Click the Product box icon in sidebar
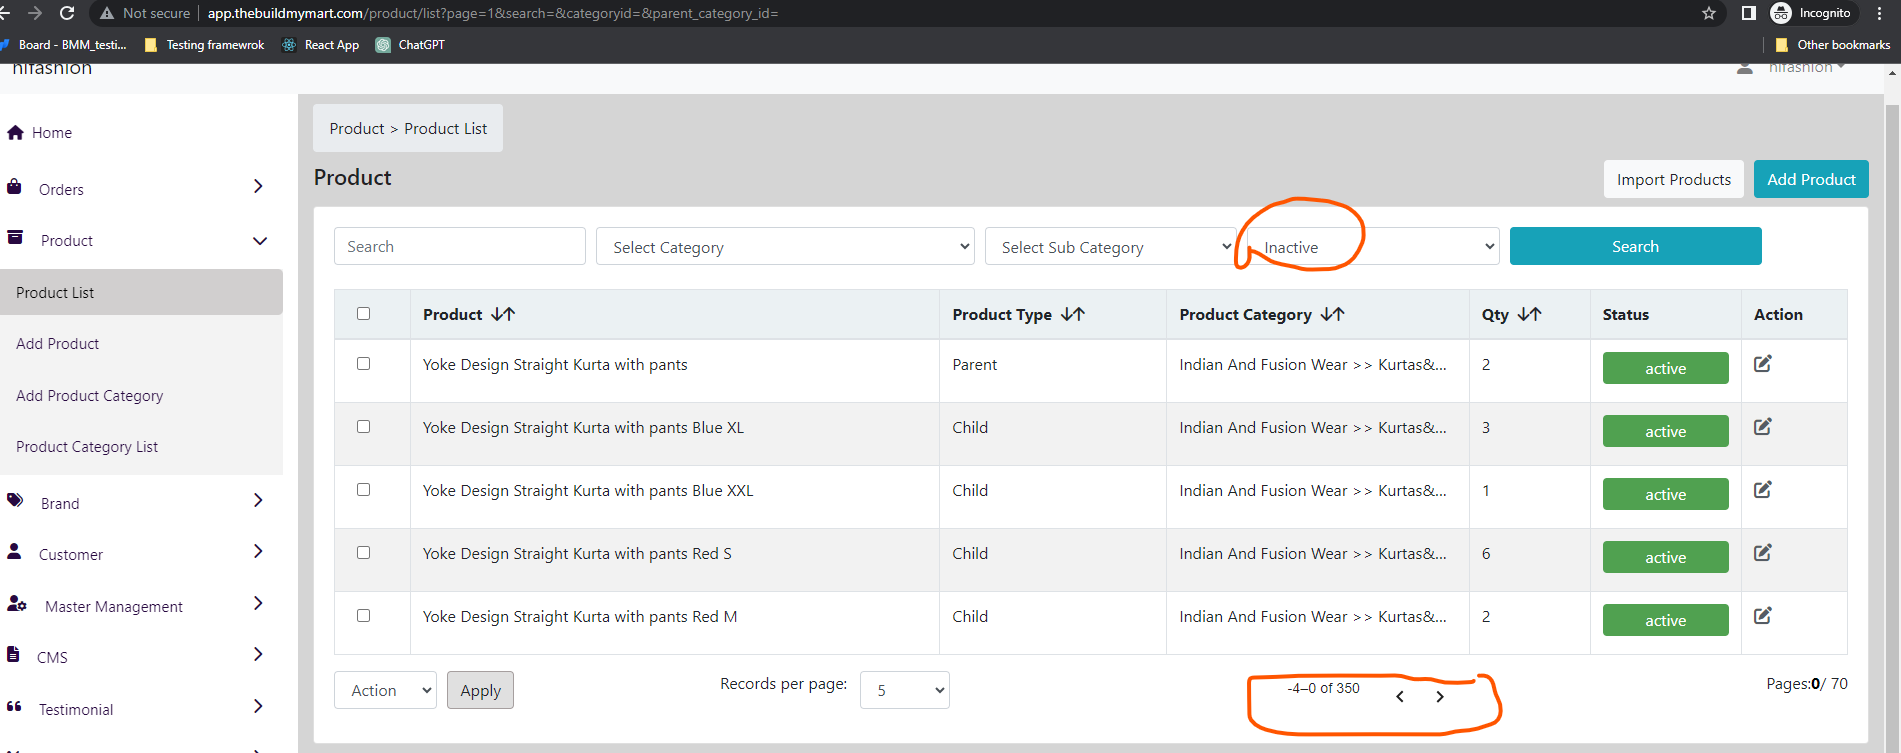 (x=15, y=238)
